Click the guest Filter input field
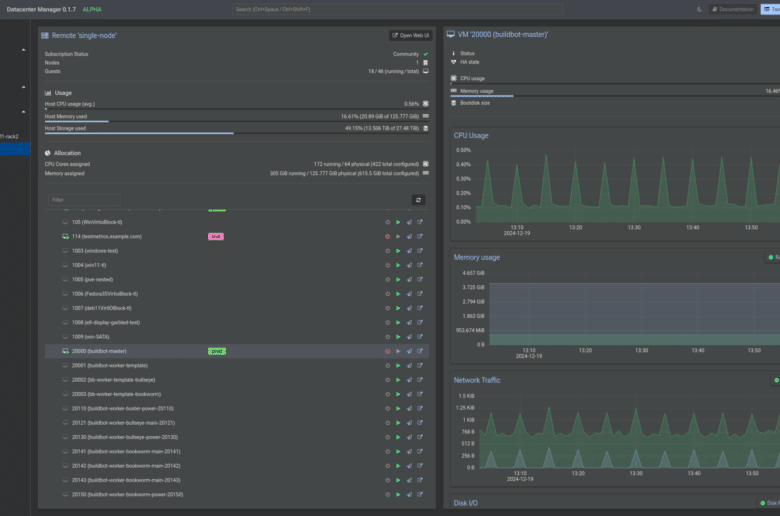Image resolution: width=780 pixels, height=516 pixels. pyautogui.click(x=84, y=200)
